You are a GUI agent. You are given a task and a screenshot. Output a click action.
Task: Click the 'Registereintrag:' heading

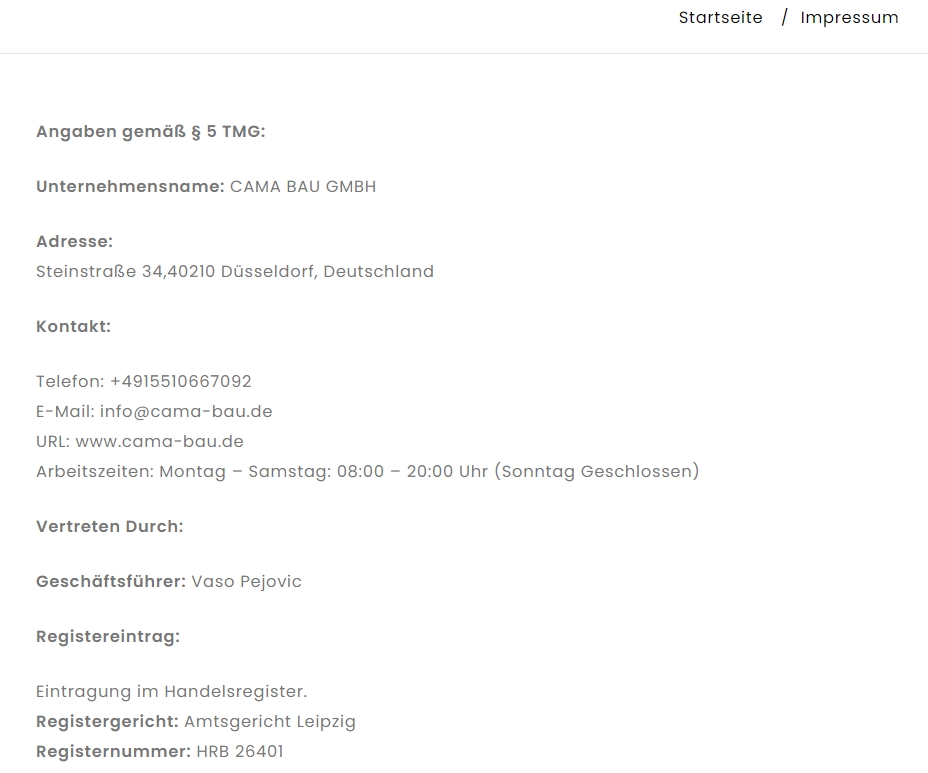[108, 637]
